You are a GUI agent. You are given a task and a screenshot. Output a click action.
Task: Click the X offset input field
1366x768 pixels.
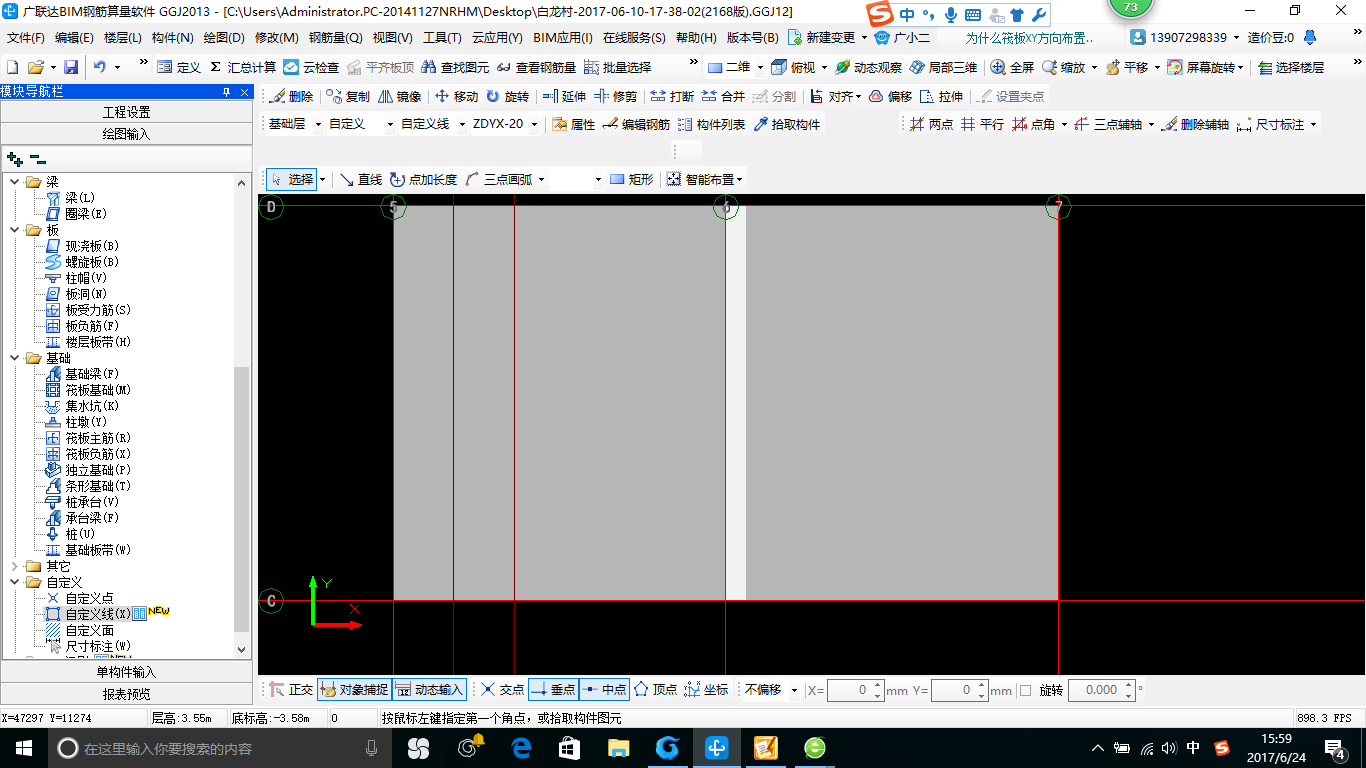pos(851,690)
